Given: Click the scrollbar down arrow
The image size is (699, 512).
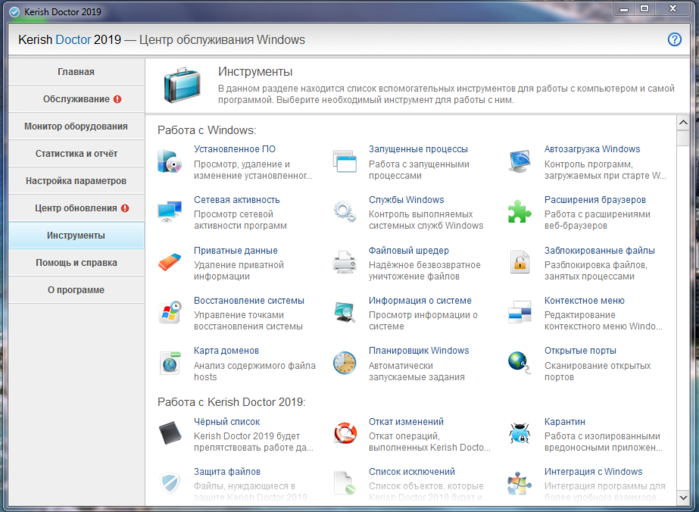Looking at the screenshot, I should point(683,498).
